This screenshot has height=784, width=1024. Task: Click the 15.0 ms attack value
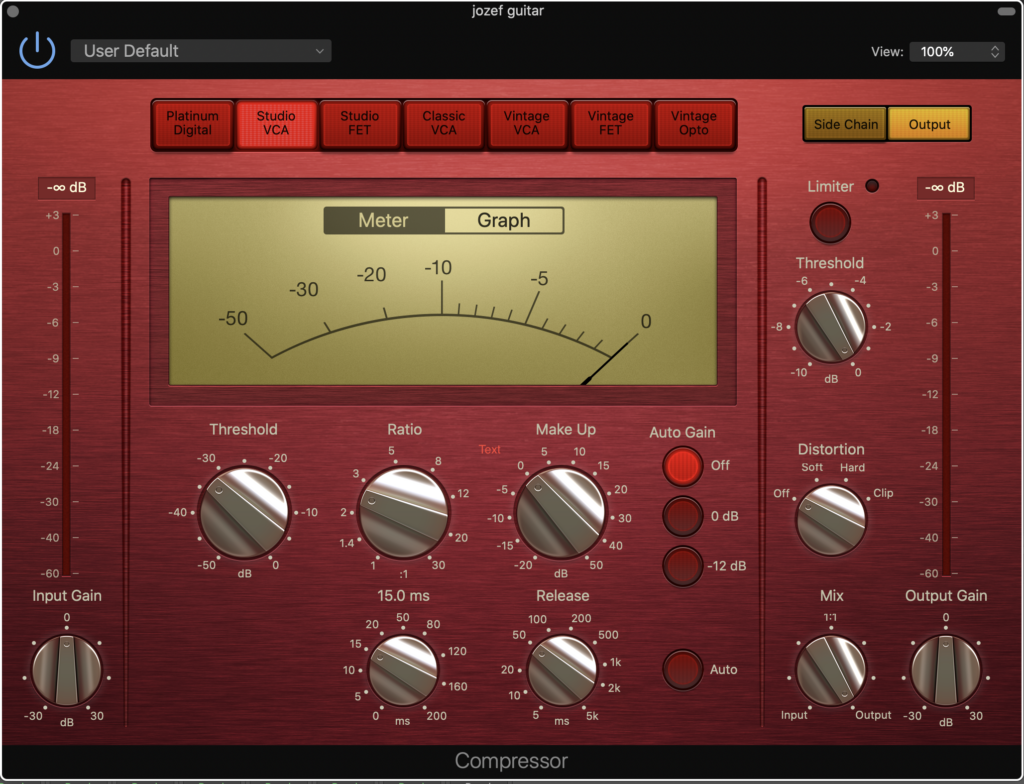tap(404, 596)
